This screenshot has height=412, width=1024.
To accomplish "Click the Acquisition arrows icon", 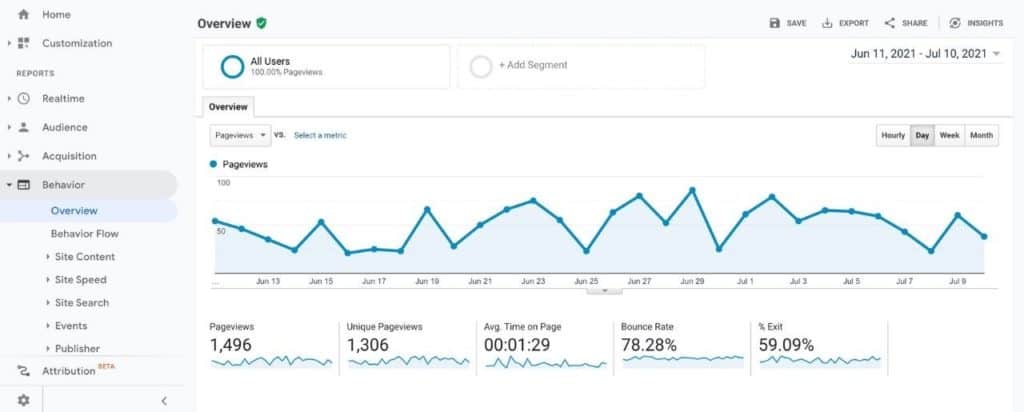I will pos(24,156).
